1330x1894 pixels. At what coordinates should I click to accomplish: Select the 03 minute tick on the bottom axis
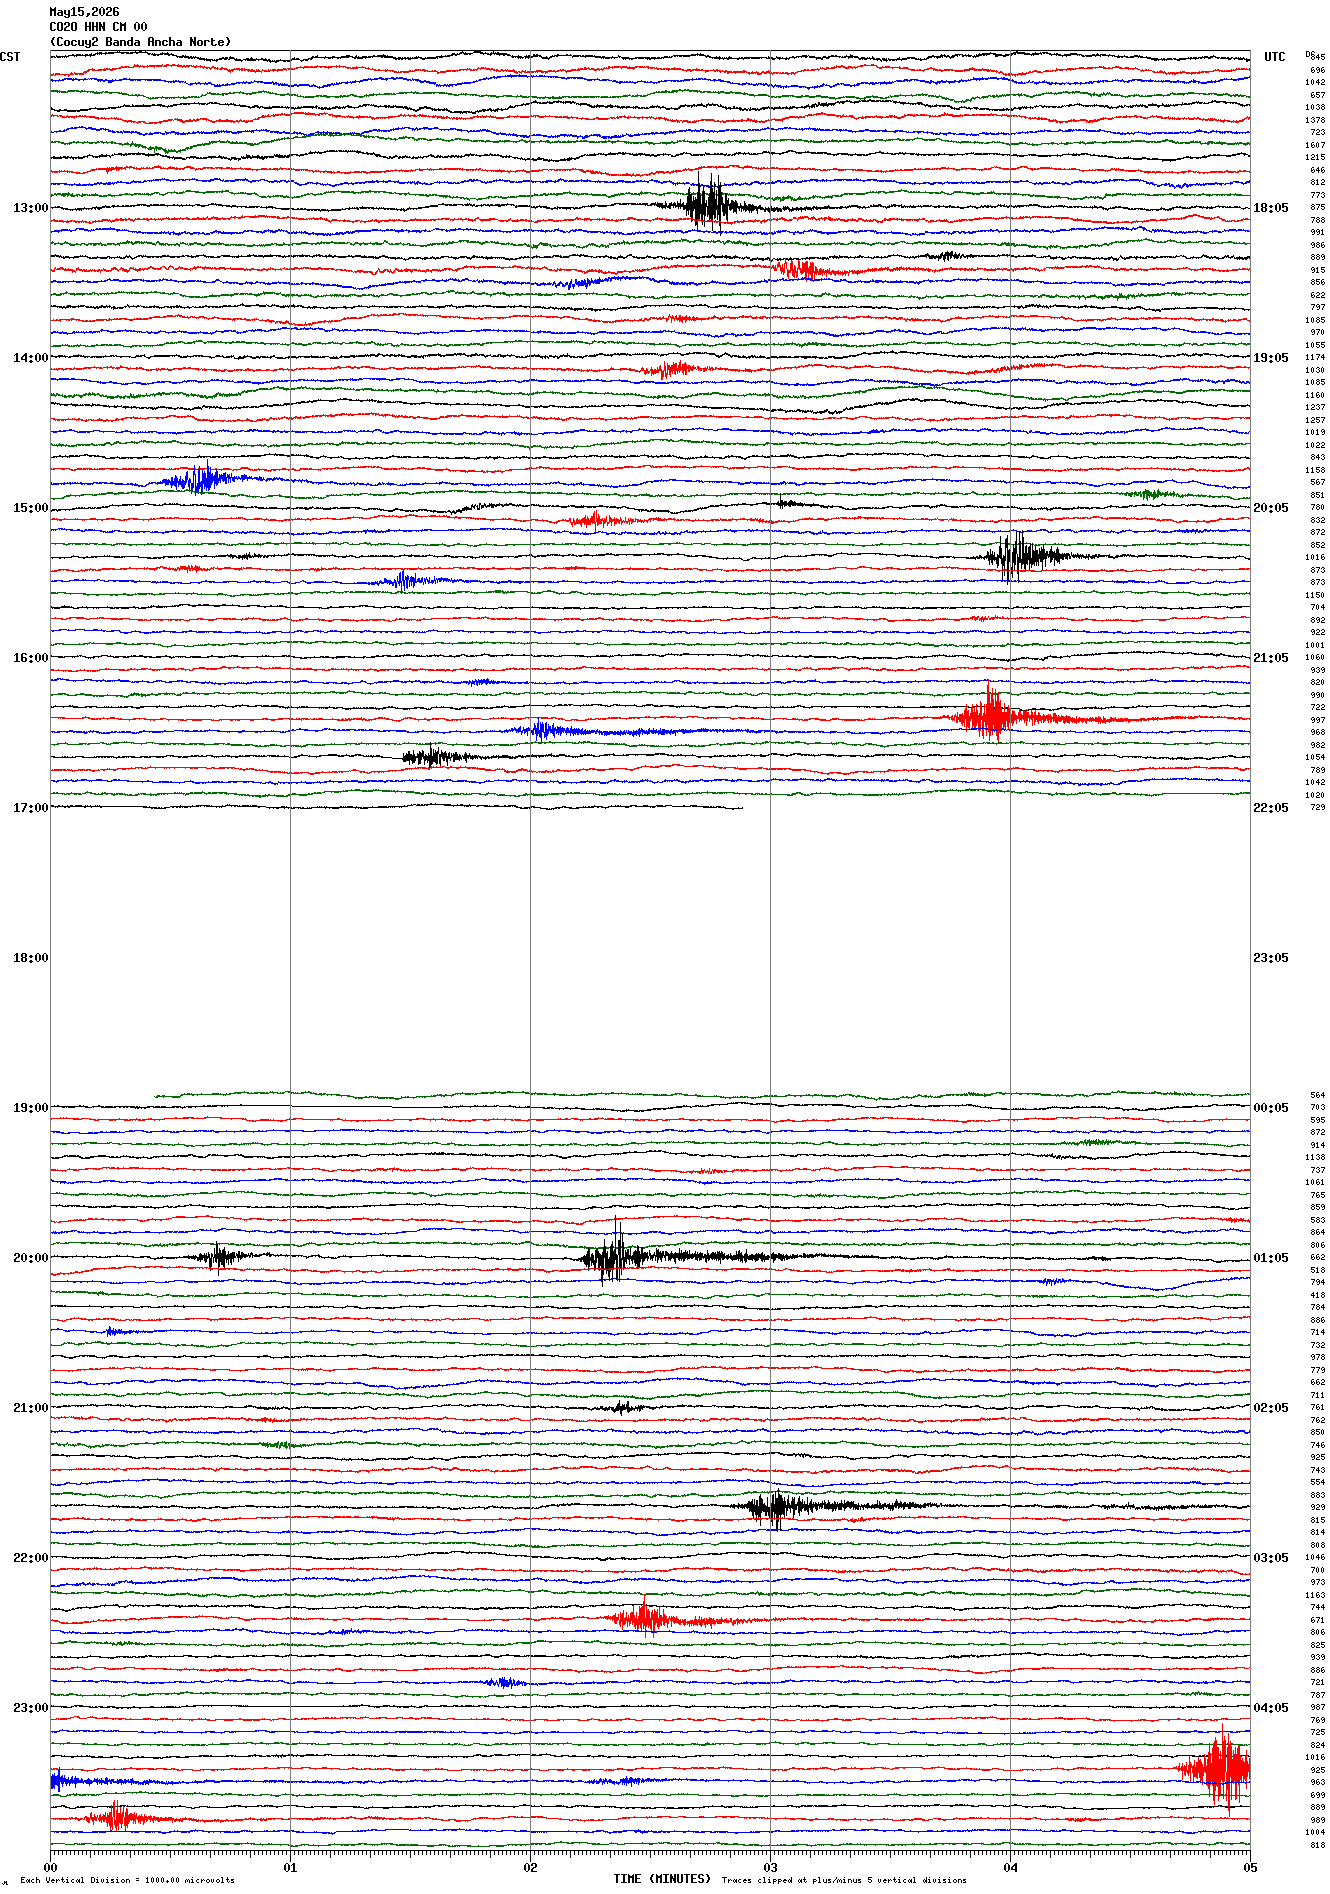click(770, 1867)
